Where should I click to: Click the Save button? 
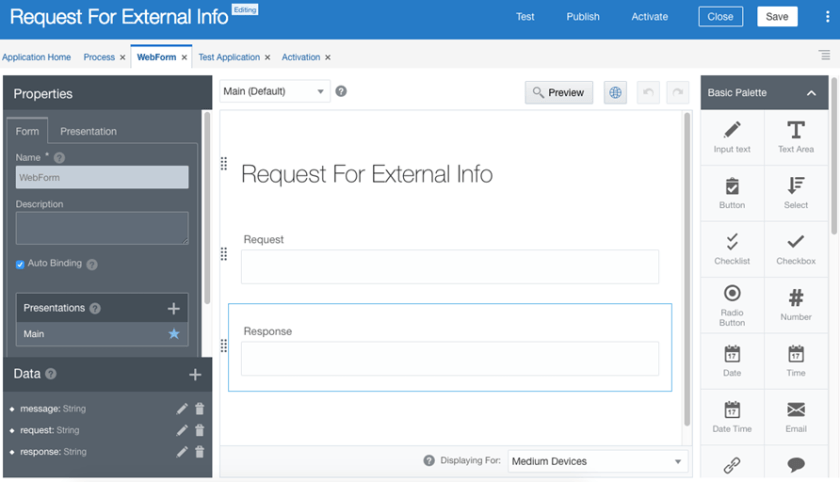click(x=777, y=16)
